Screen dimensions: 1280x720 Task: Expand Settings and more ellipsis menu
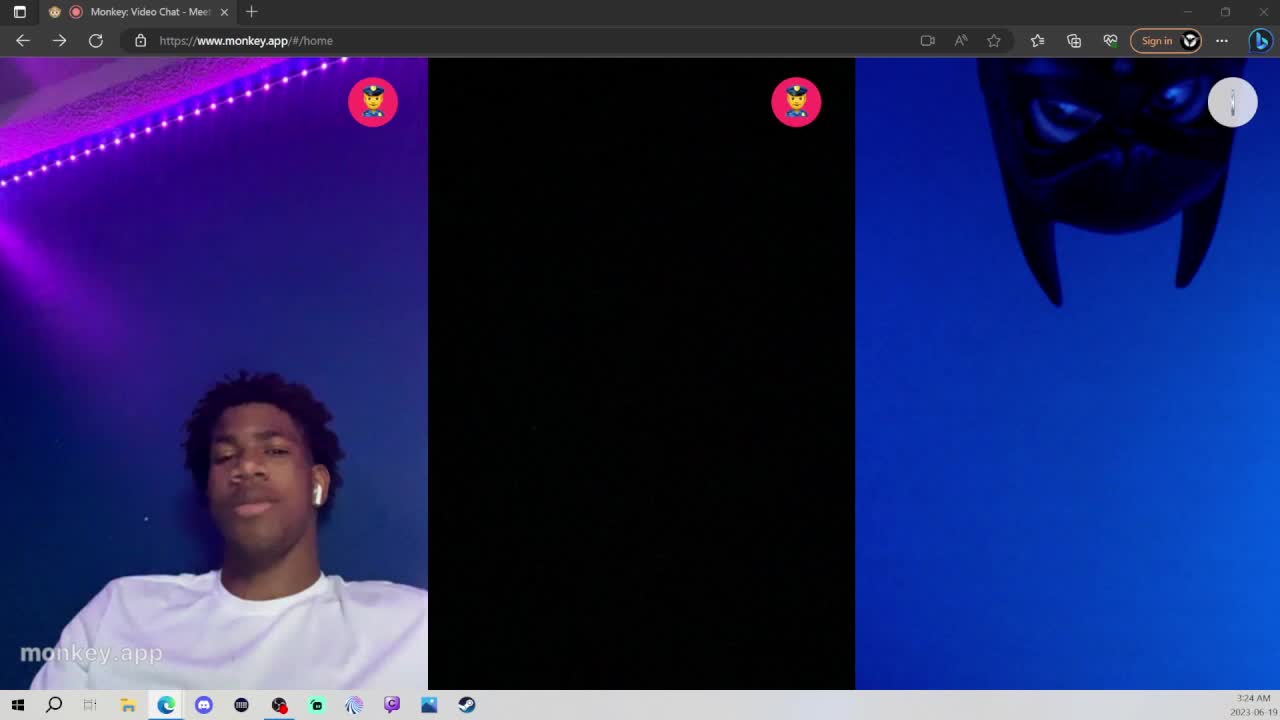point(1222,41)
